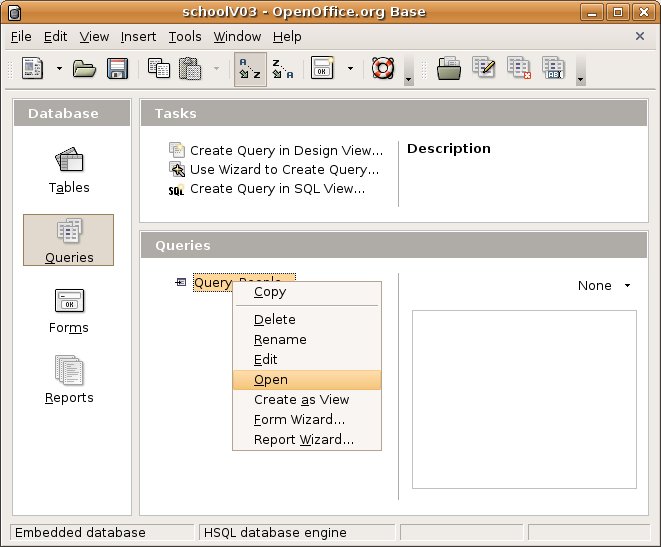Screen dimensions: 661x547
Task: Save the database with the floppy icon
Action: pos(117,68)
